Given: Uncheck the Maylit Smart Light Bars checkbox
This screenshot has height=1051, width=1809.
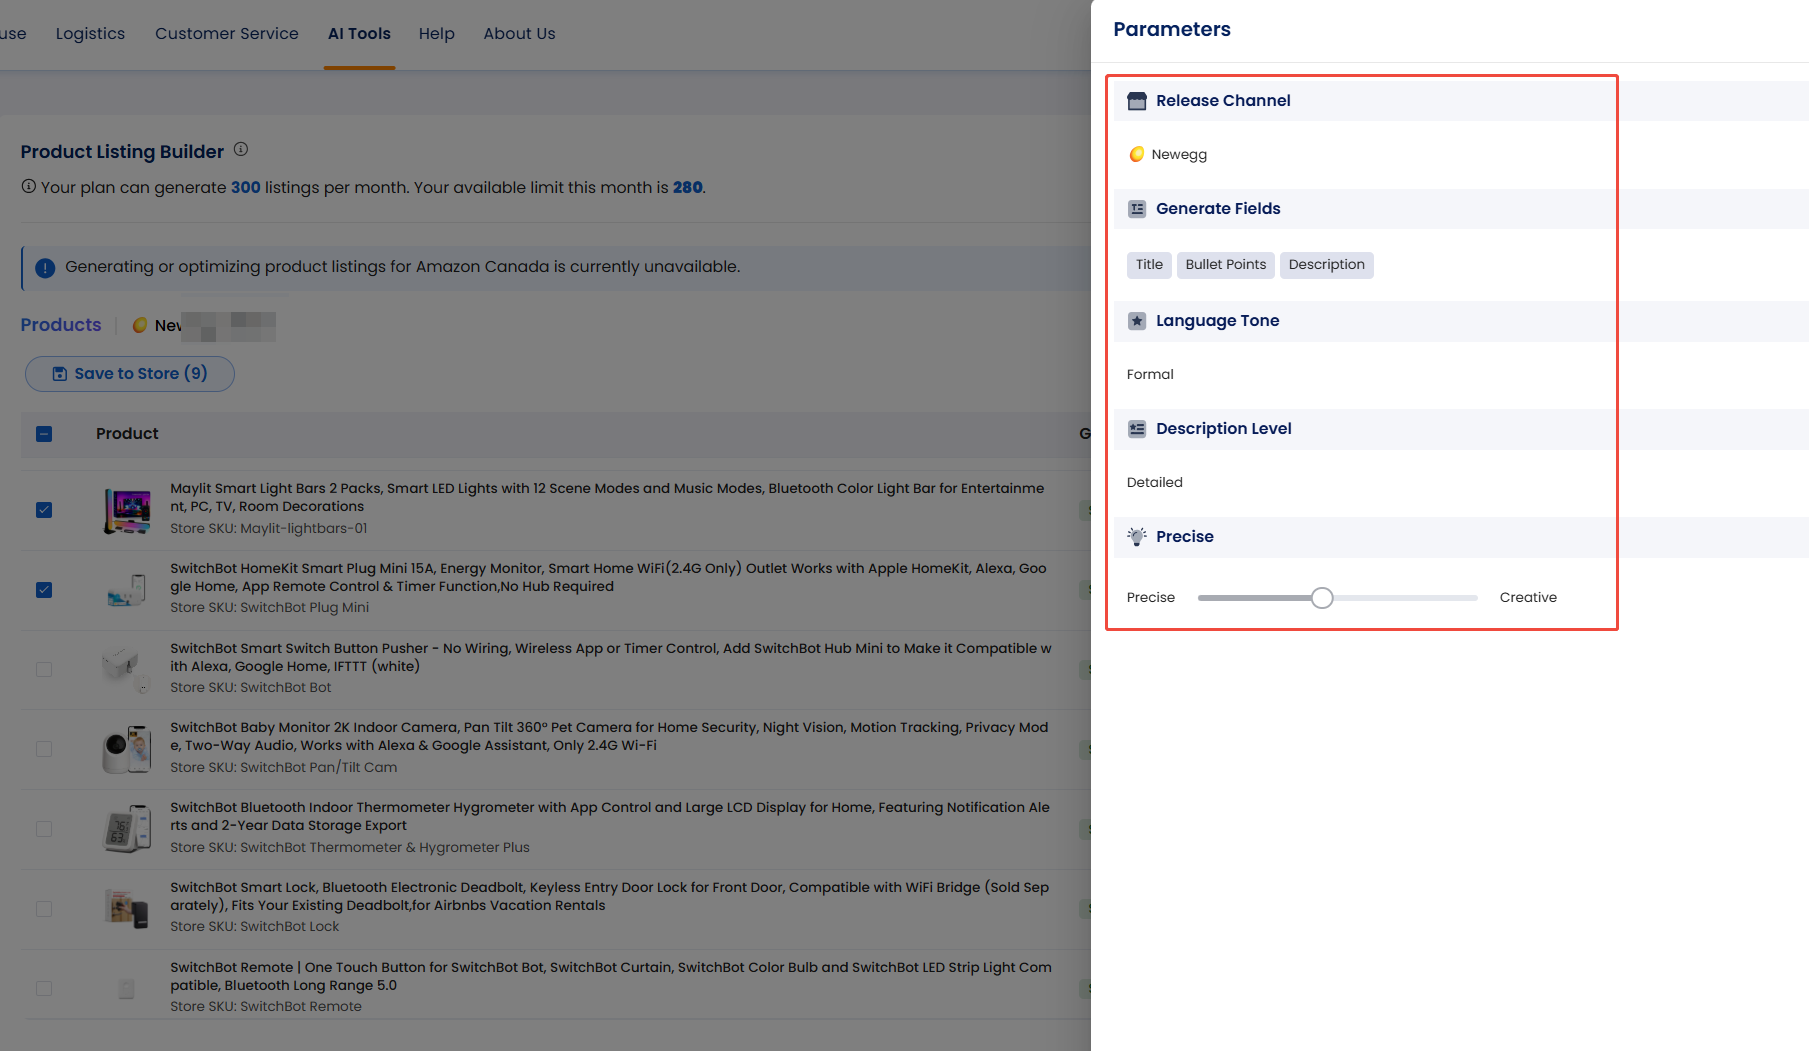Looking at the screenshot, I should pos(44,510).
